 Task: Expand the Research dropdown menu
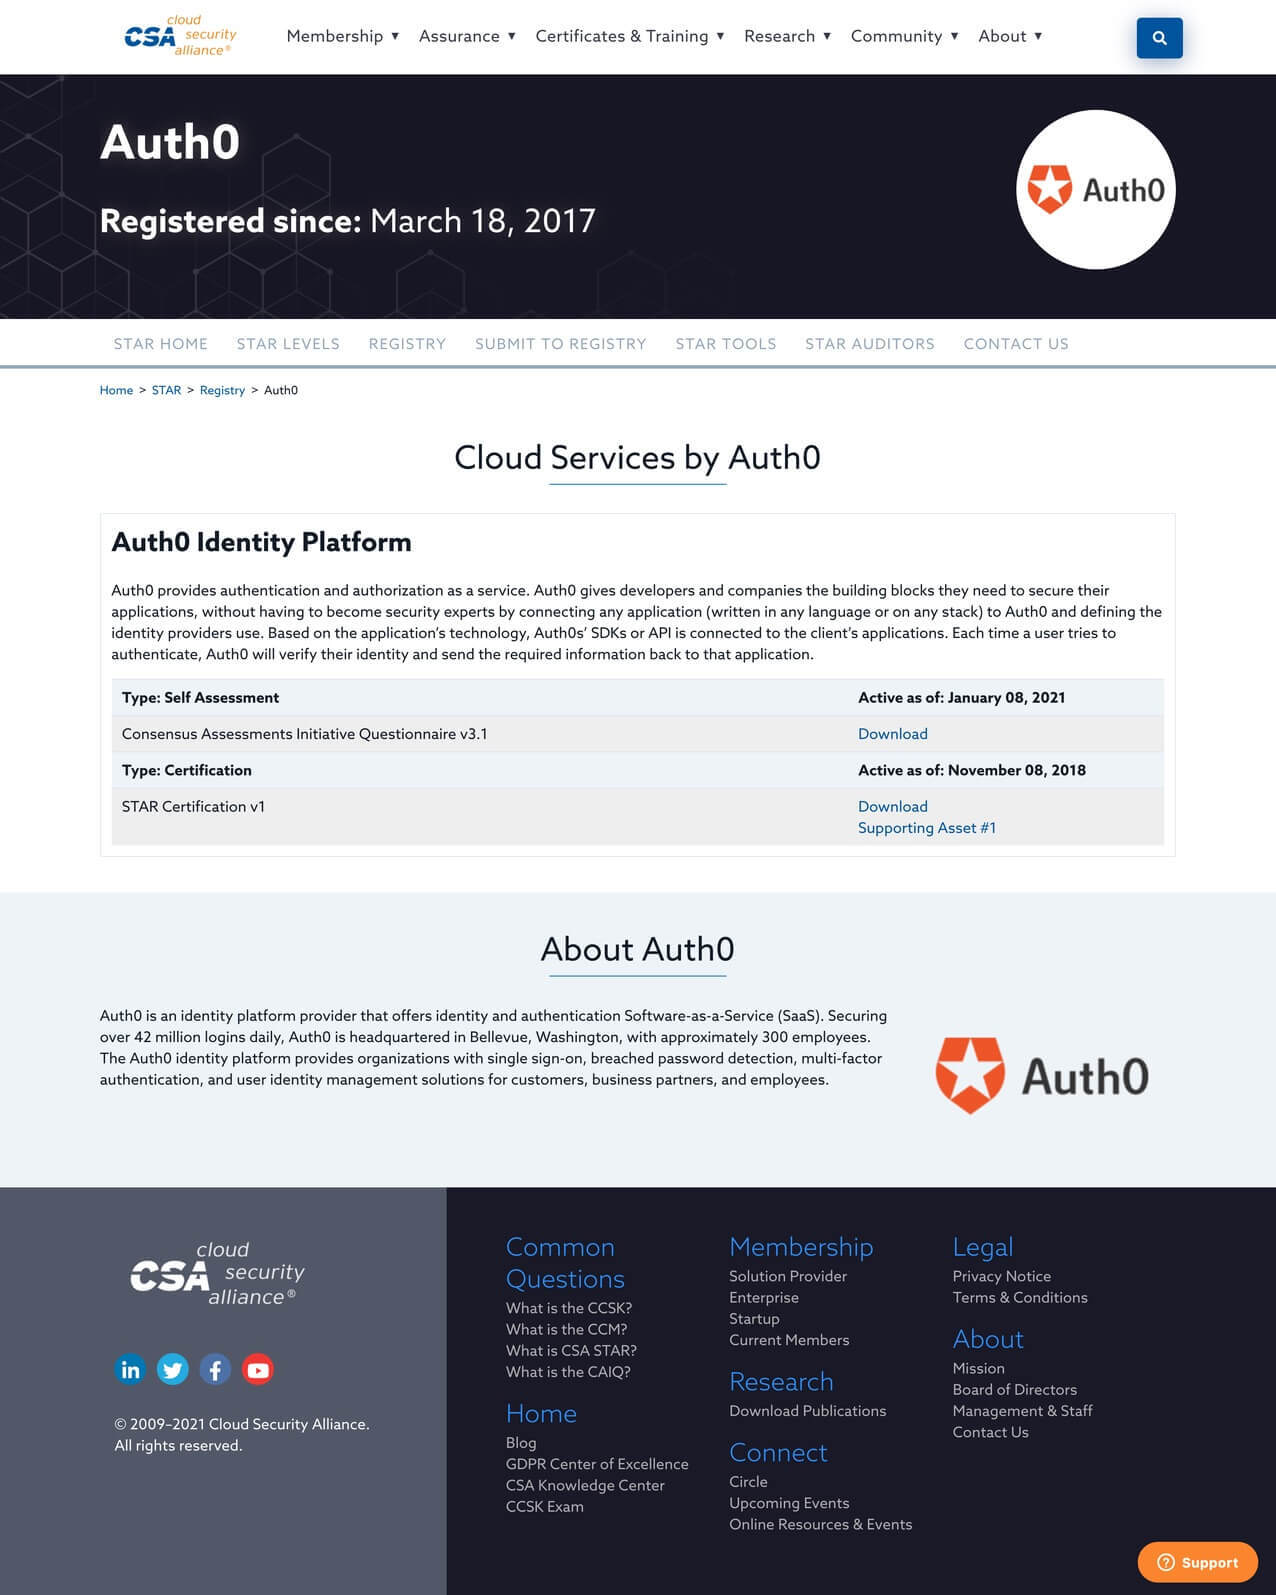(x=788, y=36)
